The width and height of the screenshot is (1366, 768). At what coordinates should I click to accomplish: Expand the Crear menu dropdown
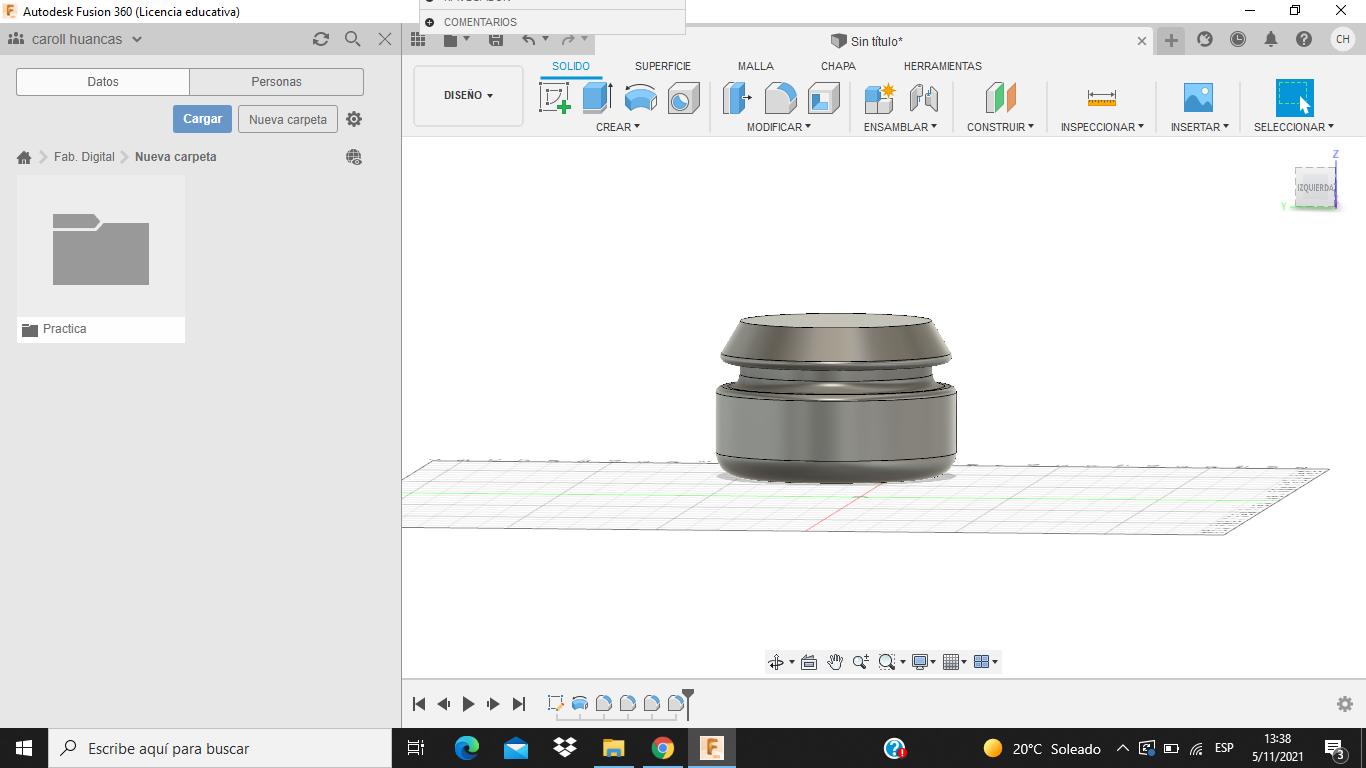617,127
